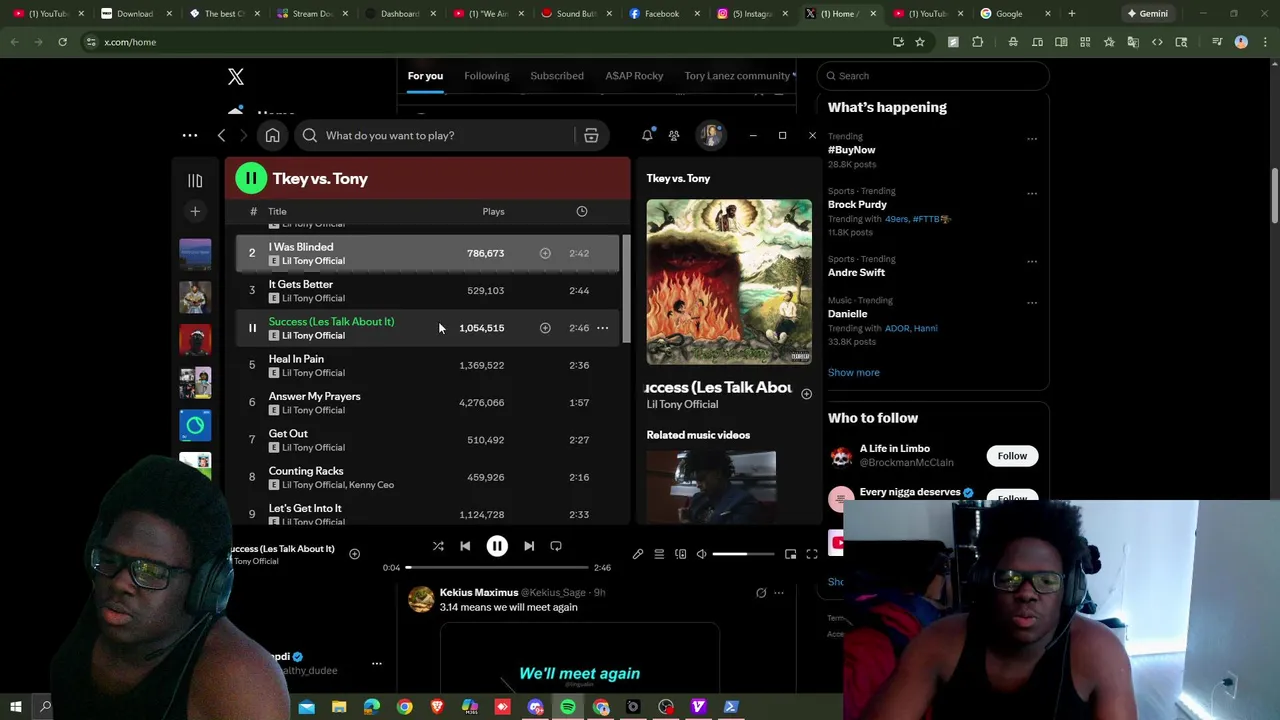
Task: Open Spotify from Windows taskbar
Action: point(568,707)
